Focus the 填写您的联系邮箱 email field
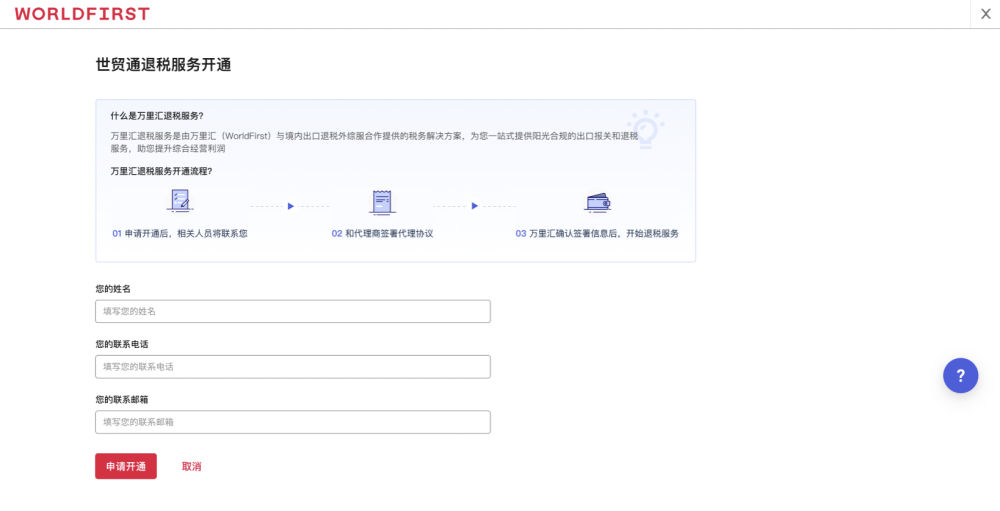The width and height of the screenshot is (1000, 511). pyautogui.click(x=292, y=422)
